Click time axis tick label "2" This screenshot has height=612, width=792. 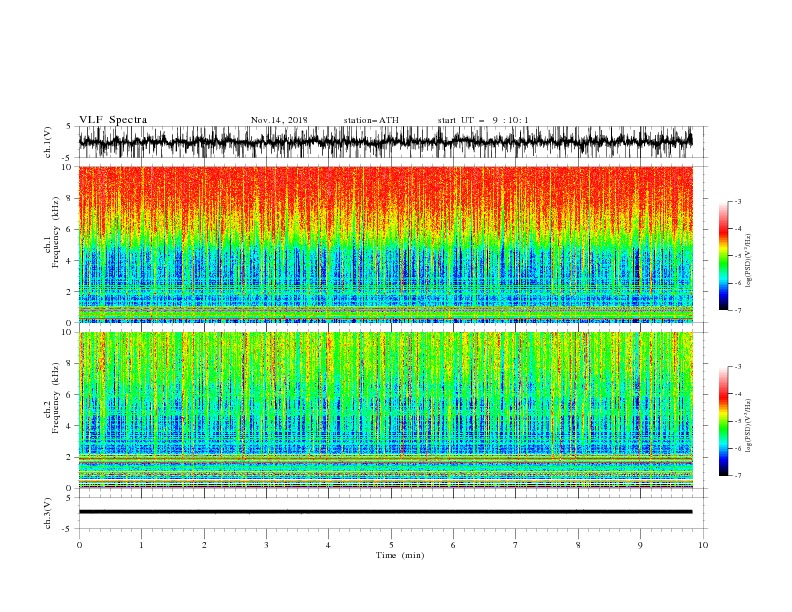[204, 545]
